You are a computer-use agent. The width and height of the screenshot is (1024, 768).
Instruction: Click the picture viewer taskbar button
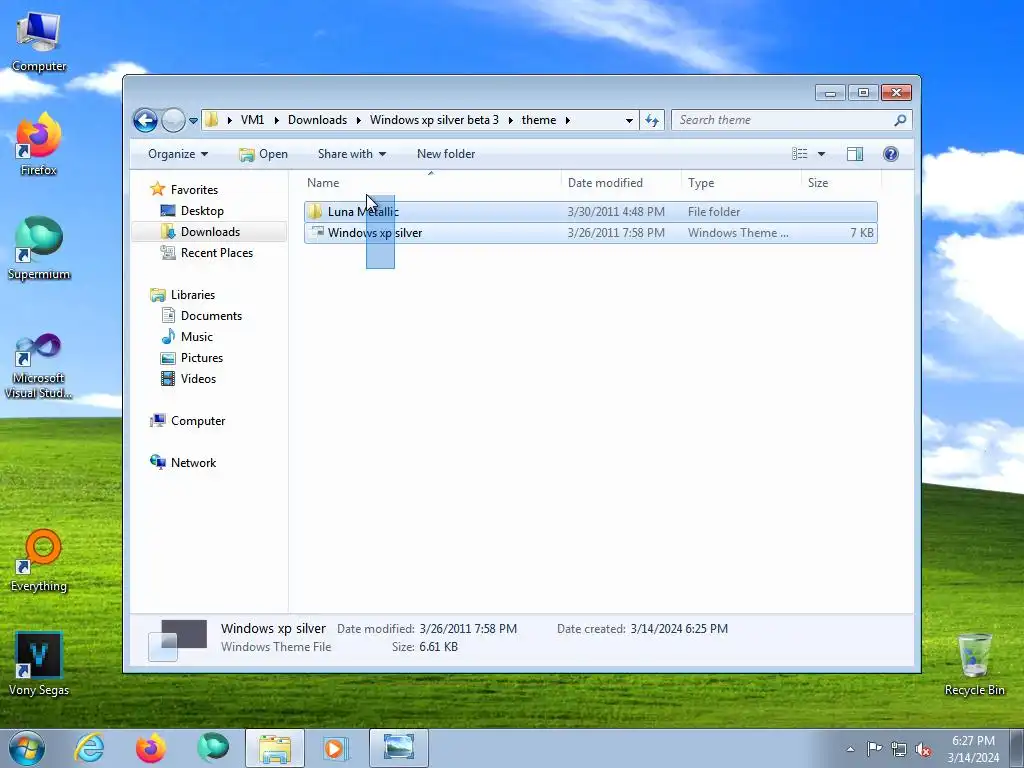click(x=399, y=748)
